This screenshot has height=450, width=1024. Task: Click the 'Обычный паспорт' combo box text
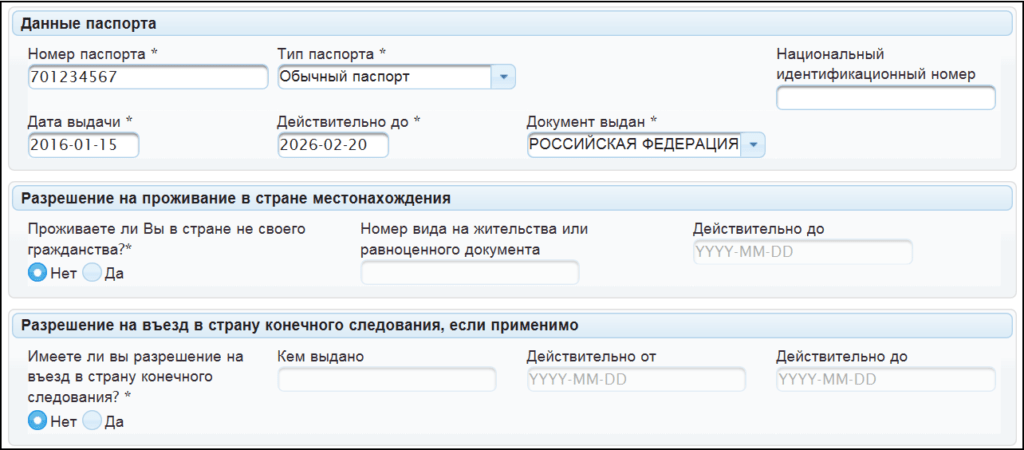(x=383, y=76)
